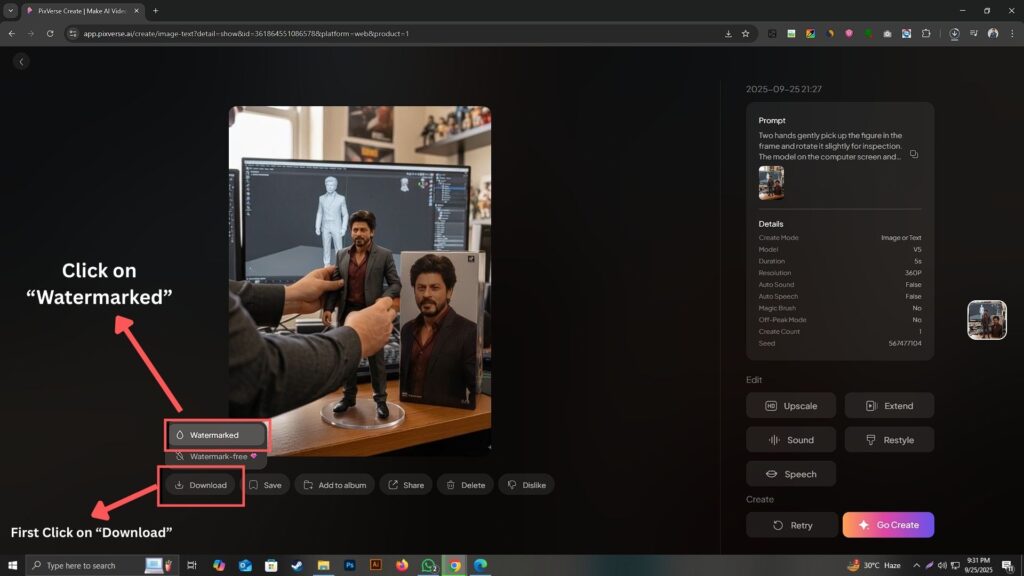Open the Speech edit option
This screenshot has height=576, width=1024.
pos(791,474)
